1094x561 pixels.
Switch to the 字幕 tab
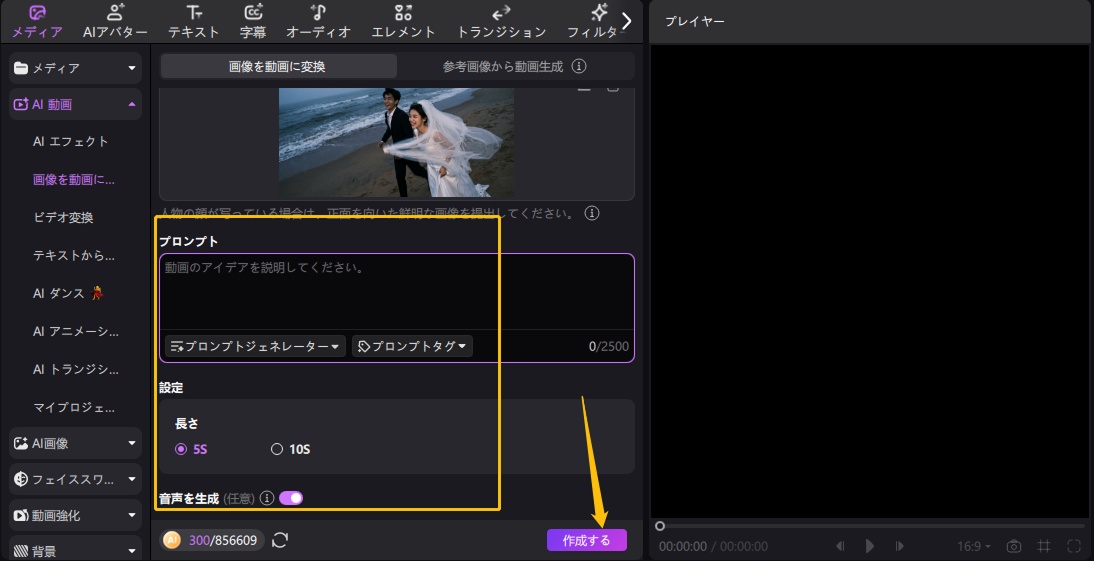point(253,22)
